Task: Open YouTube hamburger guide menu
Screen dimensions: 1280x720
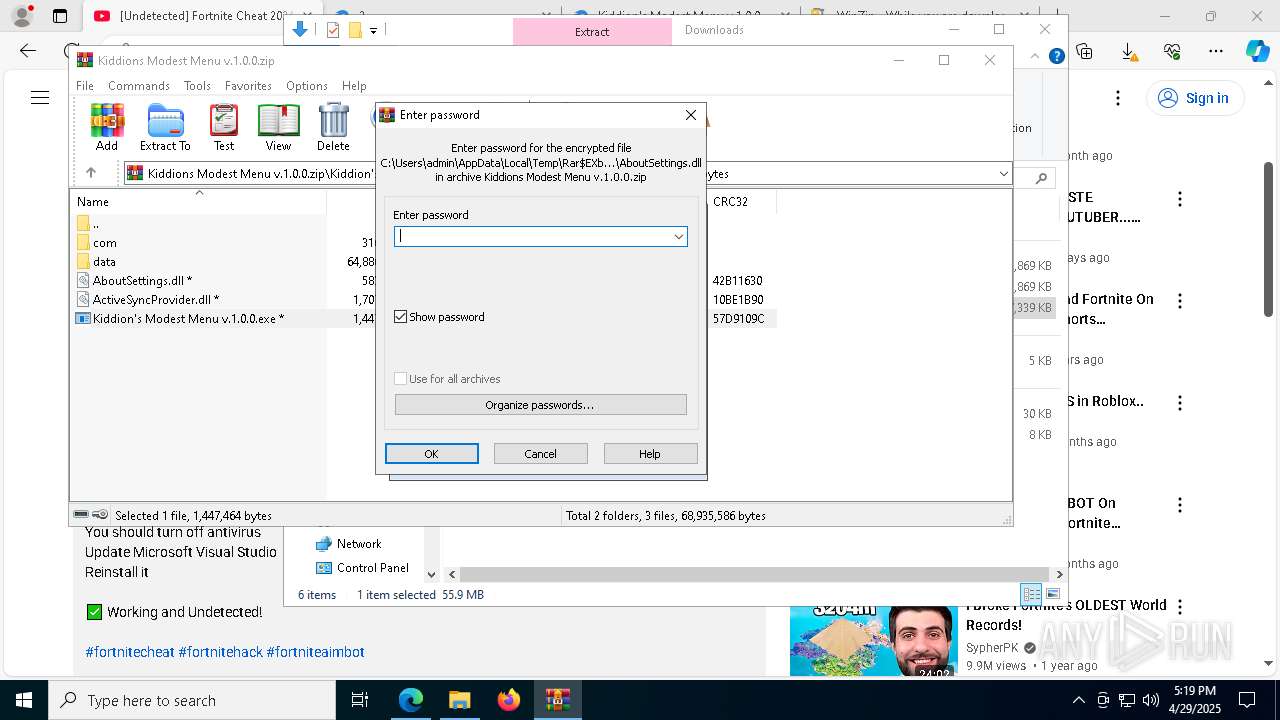Action: [40, 97]
